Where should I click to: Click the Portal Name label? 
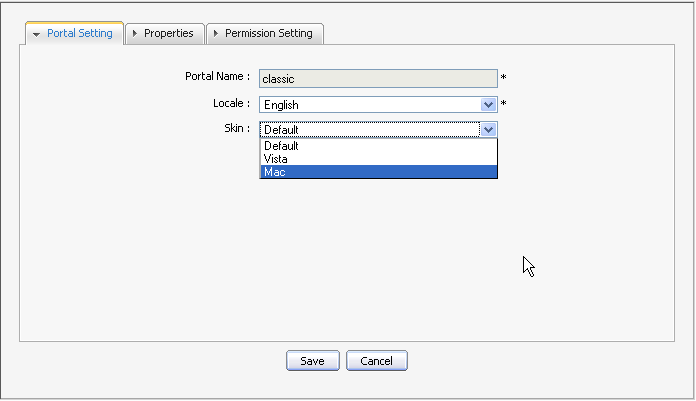(218, 76)
